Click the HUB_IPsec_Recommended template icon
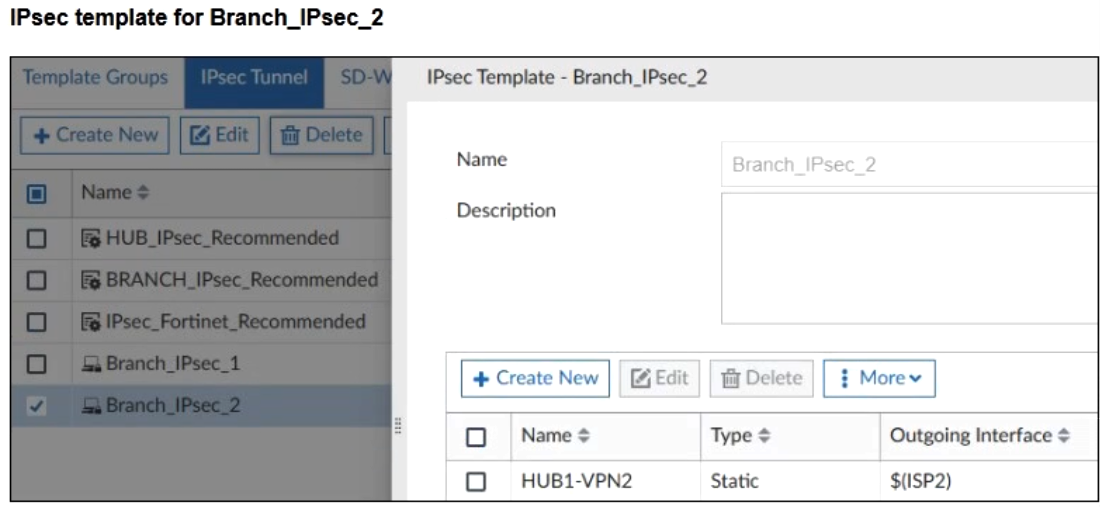Viewport: 1100px width, 507px height. (x=91, y=239)
